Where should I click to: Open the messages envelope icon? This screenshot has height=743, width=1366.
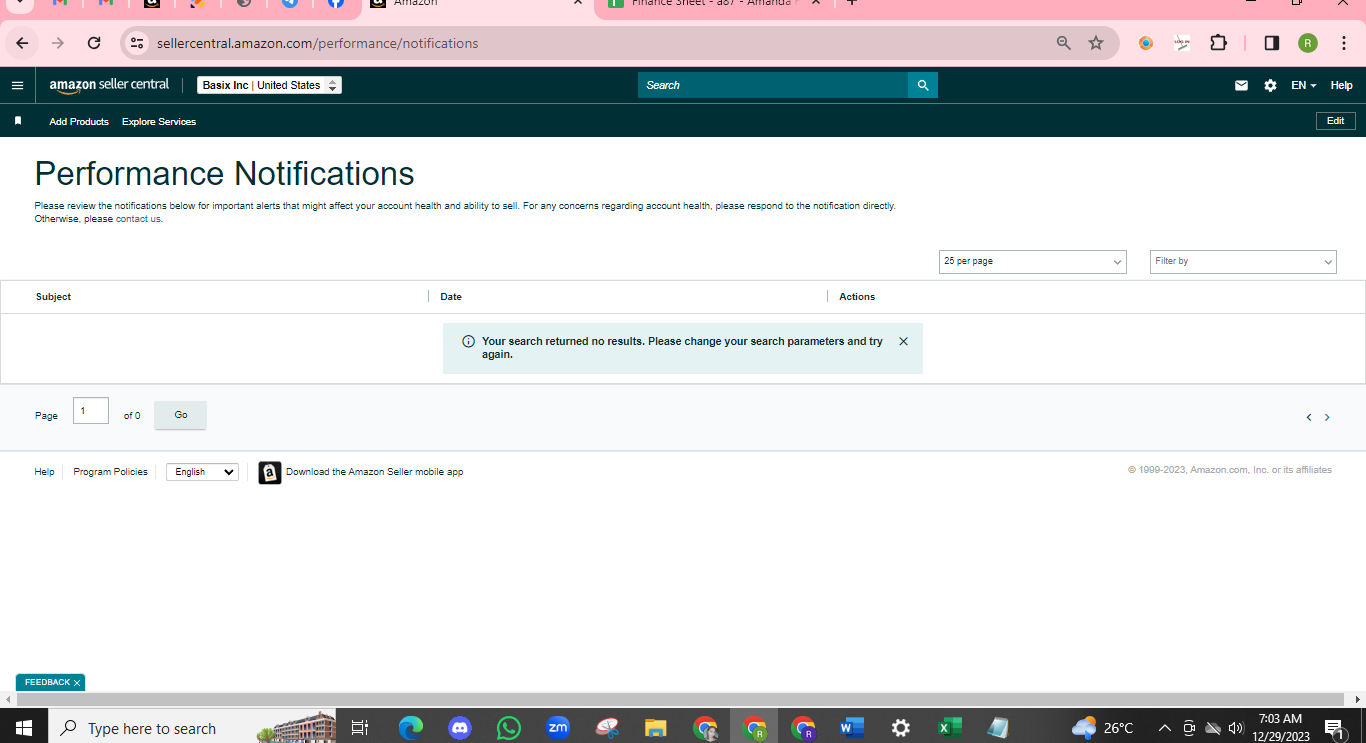[x=1241, y=86]
